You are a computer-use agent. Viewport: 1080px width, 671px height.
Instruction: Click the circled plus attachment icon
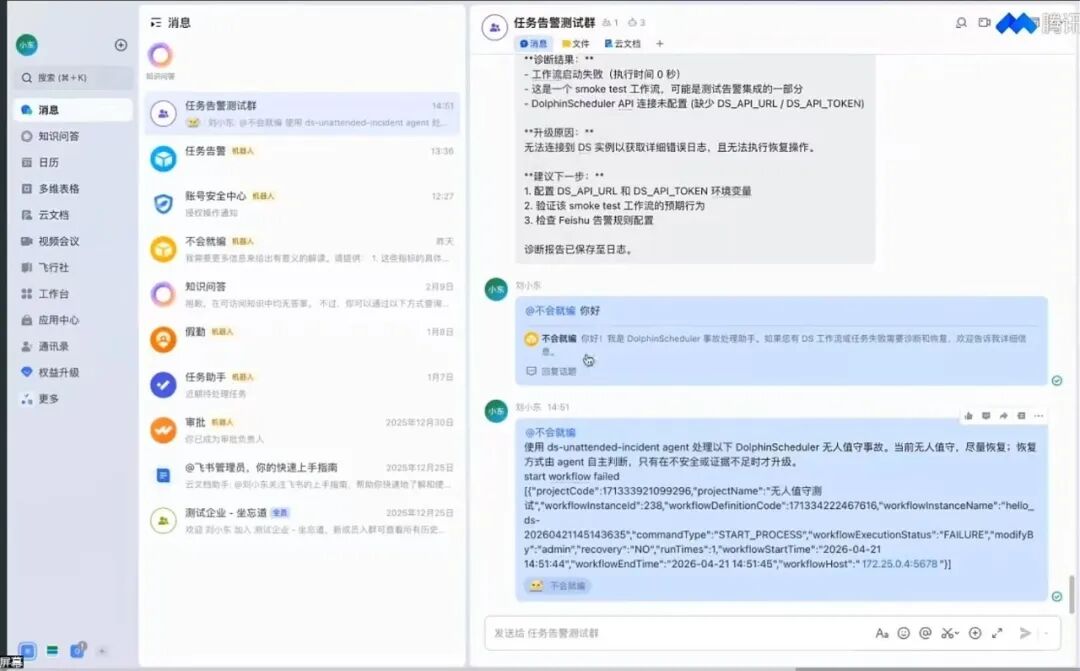point(975,633)
